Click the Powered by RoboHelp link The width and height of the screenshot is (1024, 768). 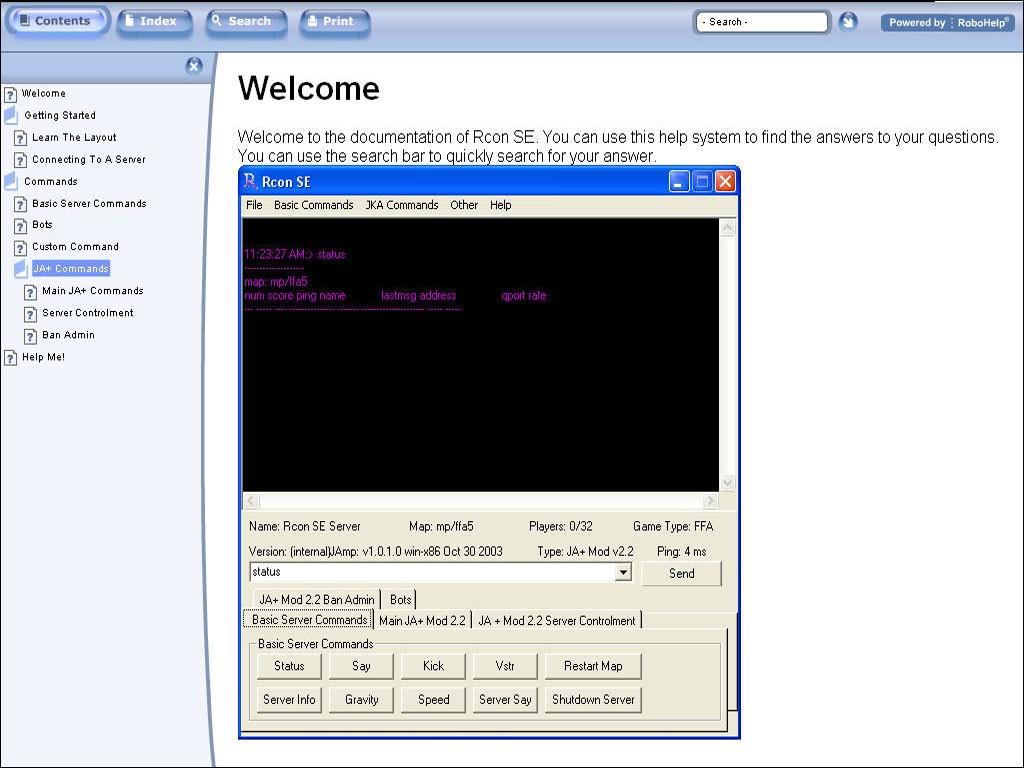coord(947,22)
